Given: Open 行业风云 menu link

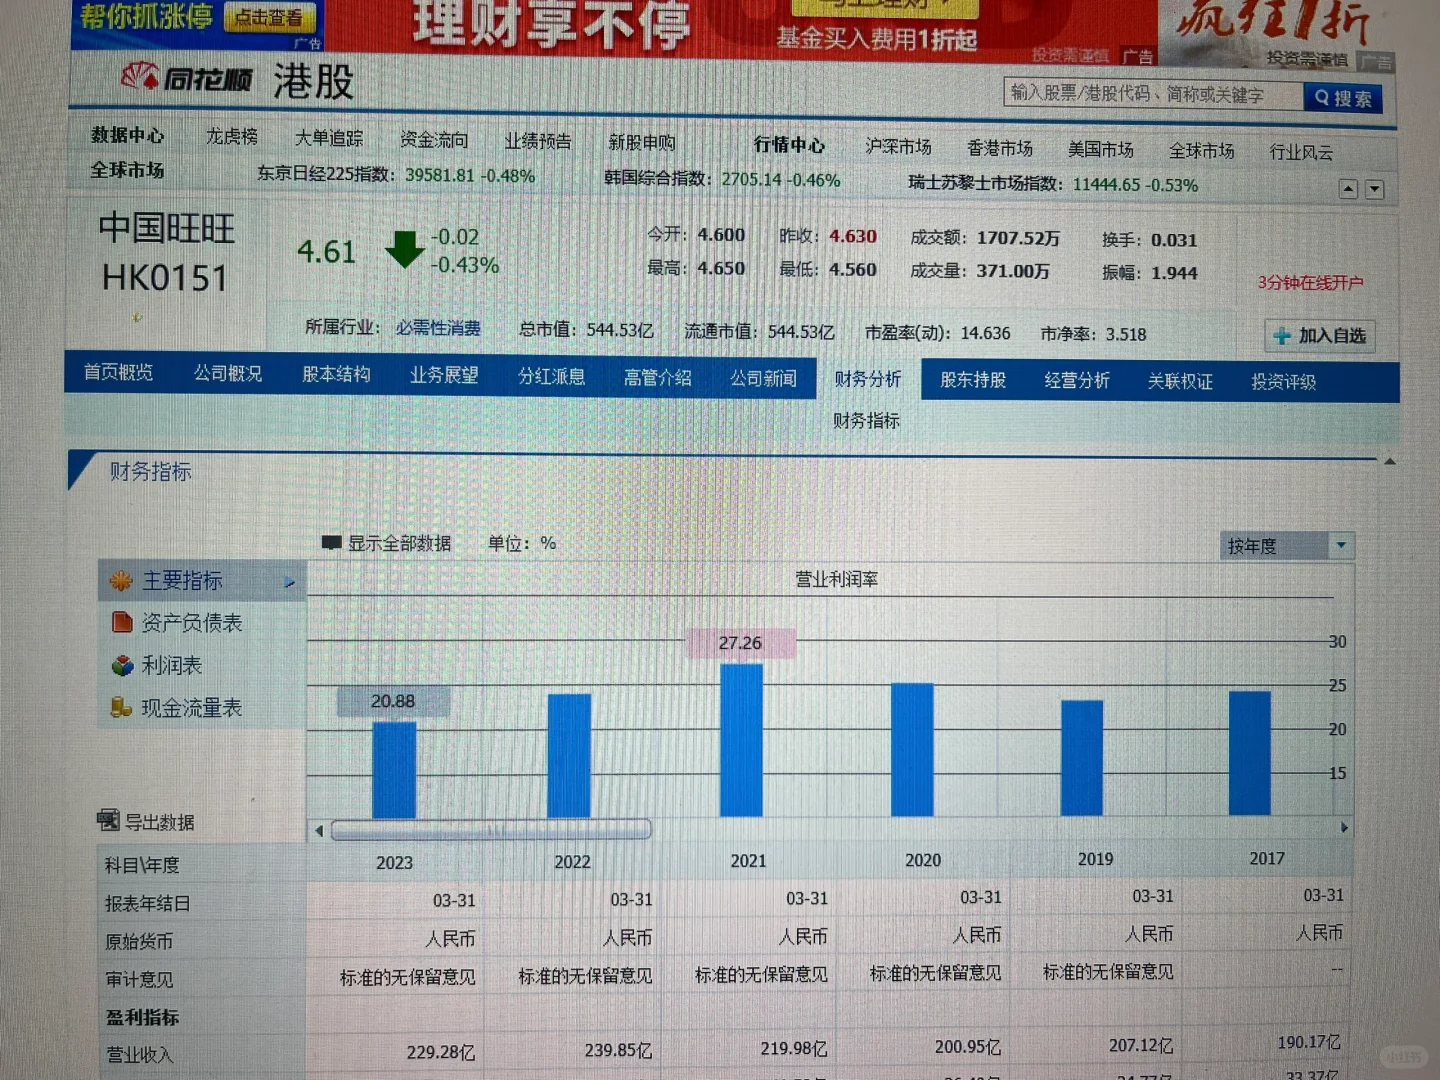Looking at the screenshot, I should [x=1301, y=152].
